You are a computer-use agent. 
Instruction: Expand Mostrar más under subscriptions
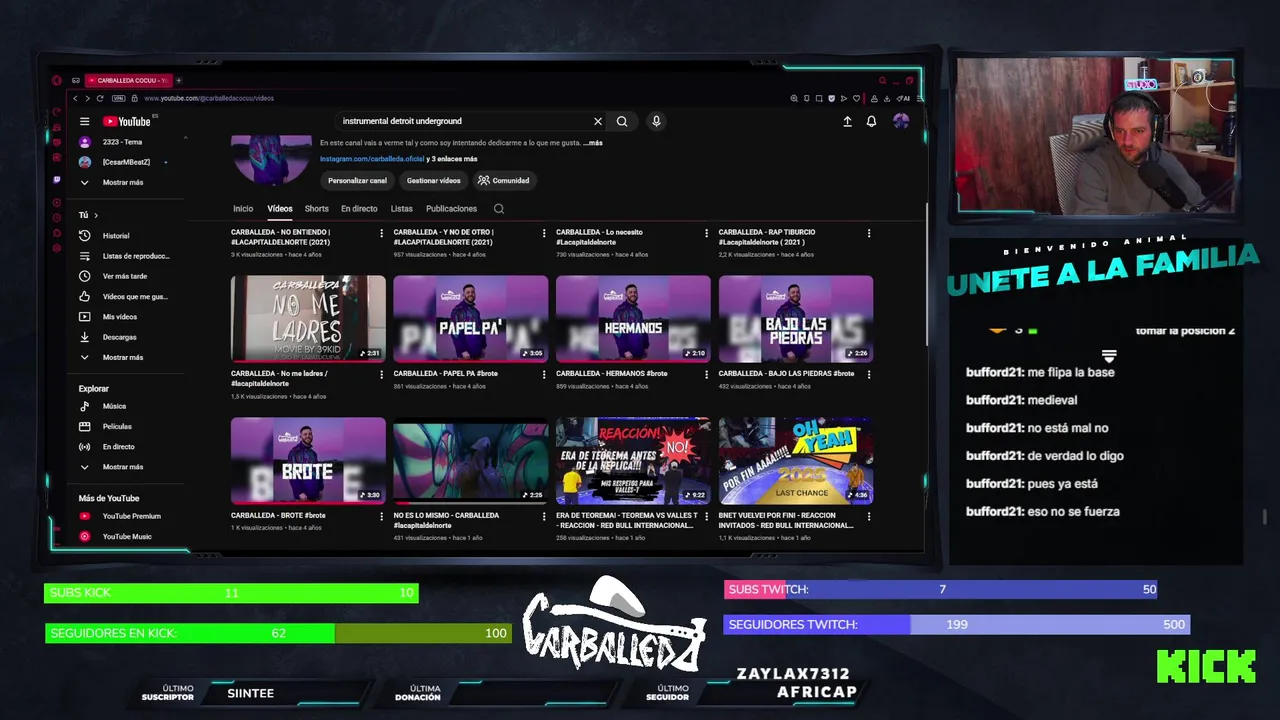point(111,182)
